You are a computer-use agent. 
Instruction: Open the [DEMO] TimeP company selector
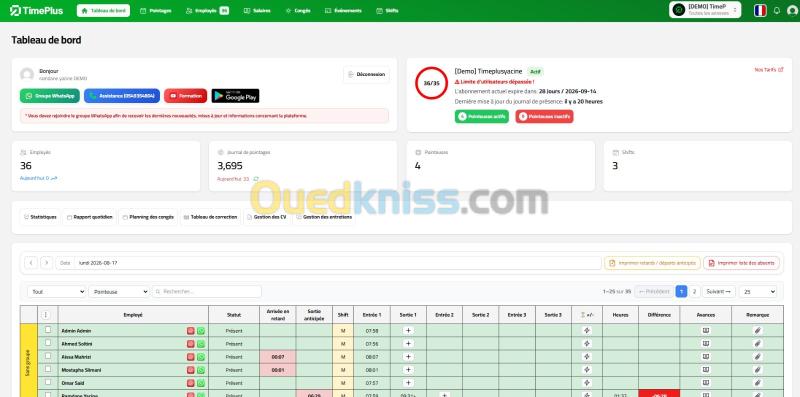tap(705, 10)
